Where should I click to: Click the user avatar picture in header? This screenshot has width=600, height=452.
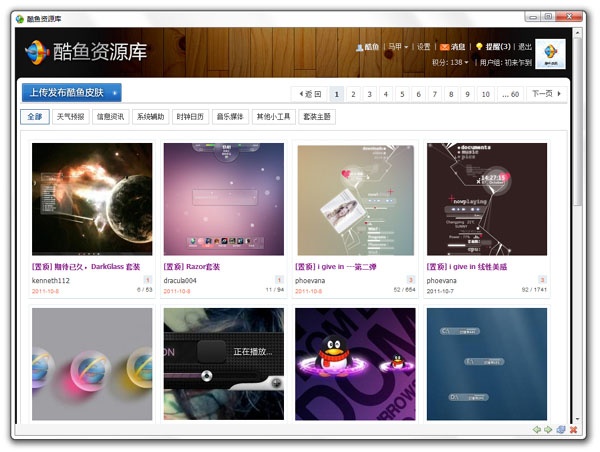550,54
